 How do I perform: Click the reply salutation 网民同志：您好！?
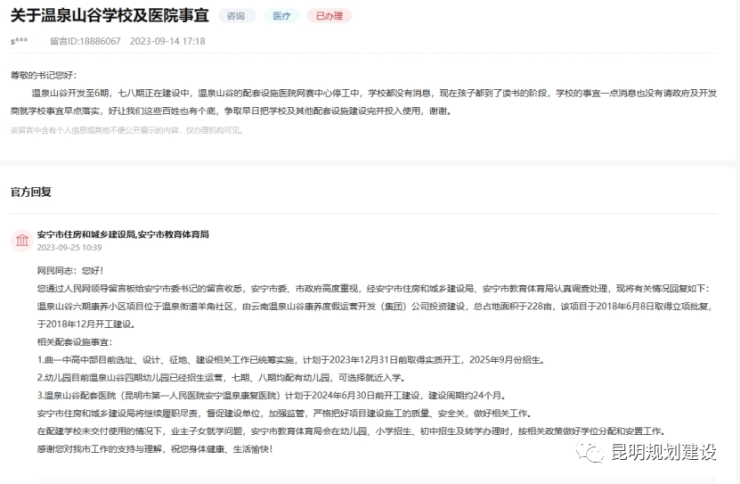pyautogui.click(x=70, y=270)
